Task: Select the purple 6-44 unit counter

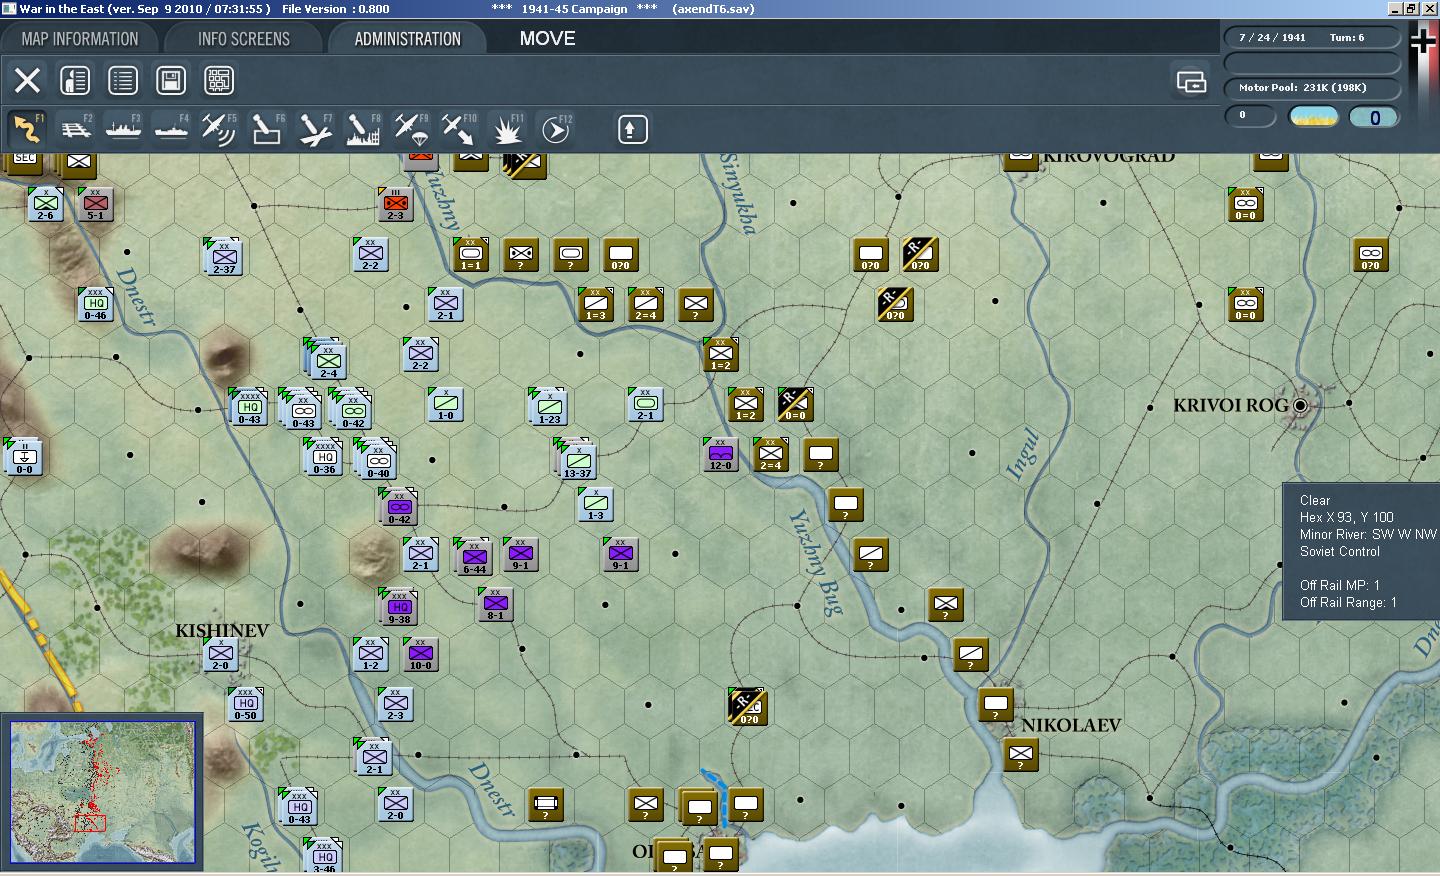Action: pyautogui.click(x=474, y=556)
